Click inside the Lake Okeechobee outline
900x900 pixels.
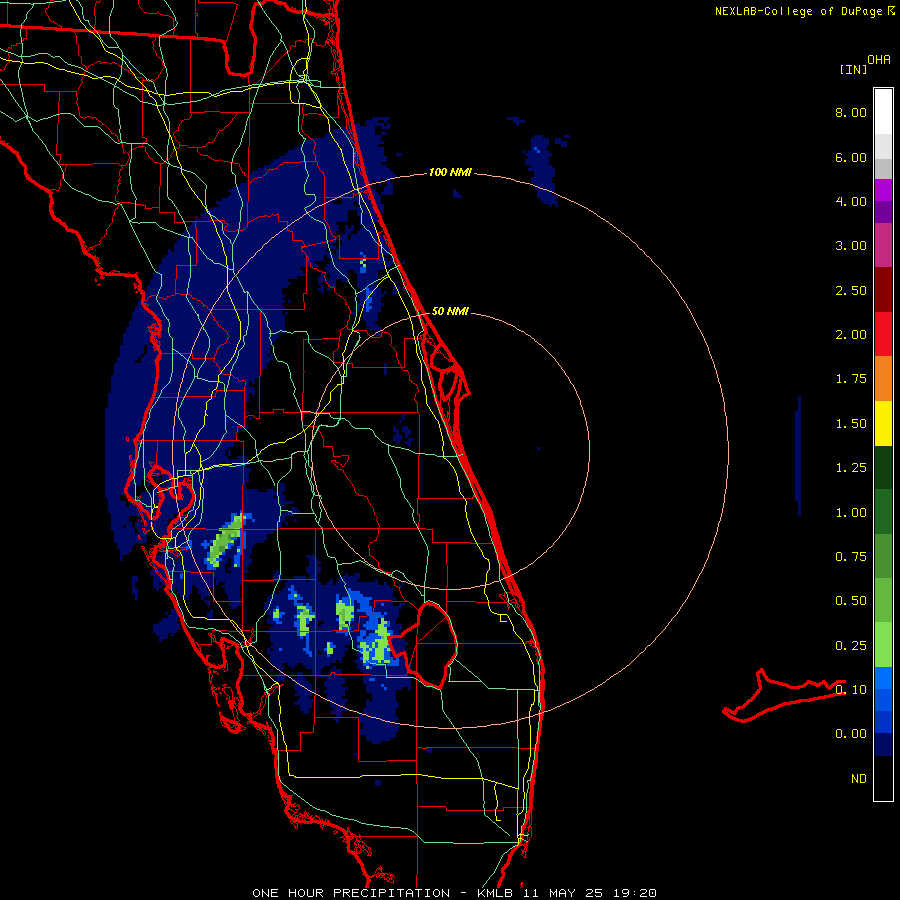(x=430, y=646)
